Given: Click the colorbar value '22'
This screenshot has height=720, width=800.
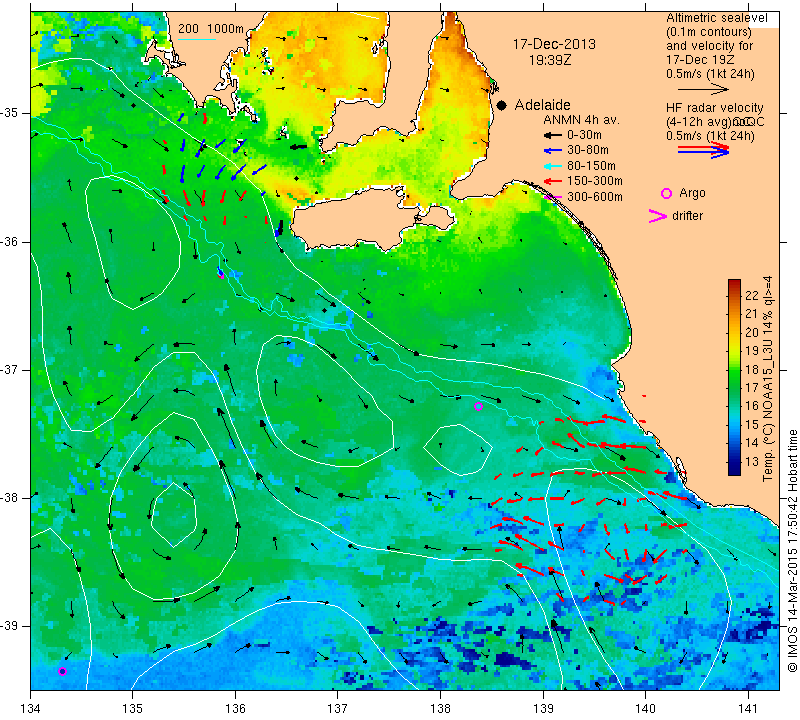Looking at the screenshot, I should pyautogui.click(x=752, y=295).
